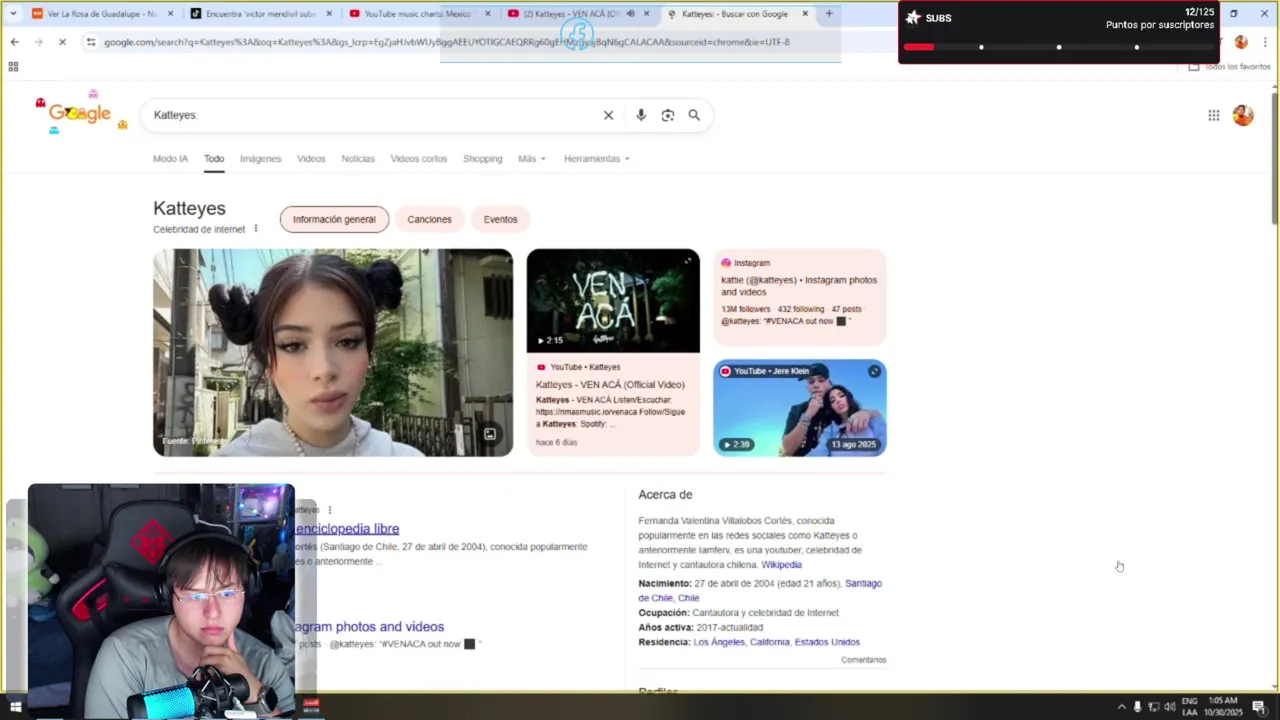The image size is (1280, 720).
Task: Close the Katteyes Buscar con Google tab
Action: tap(805, 14)
